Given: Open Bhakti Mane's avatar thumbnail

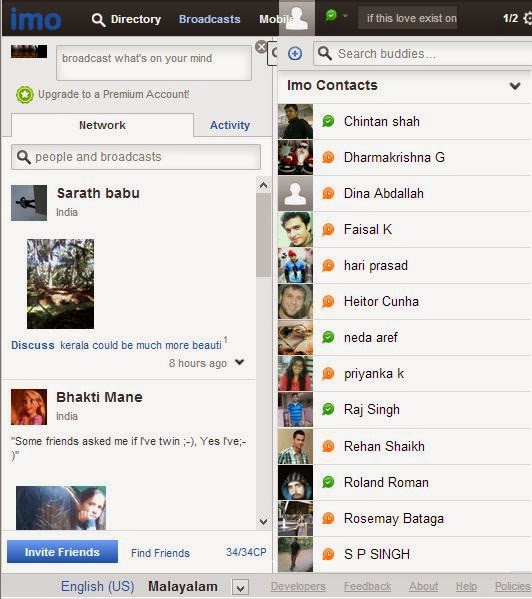Looking at the screenshot, I should coord(29,407).
